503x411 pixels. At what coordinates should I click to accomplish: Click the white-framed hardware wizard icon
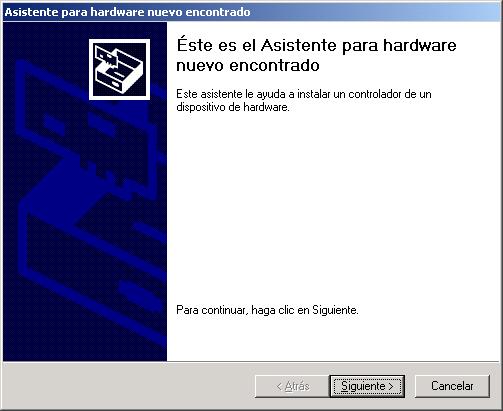119,69
